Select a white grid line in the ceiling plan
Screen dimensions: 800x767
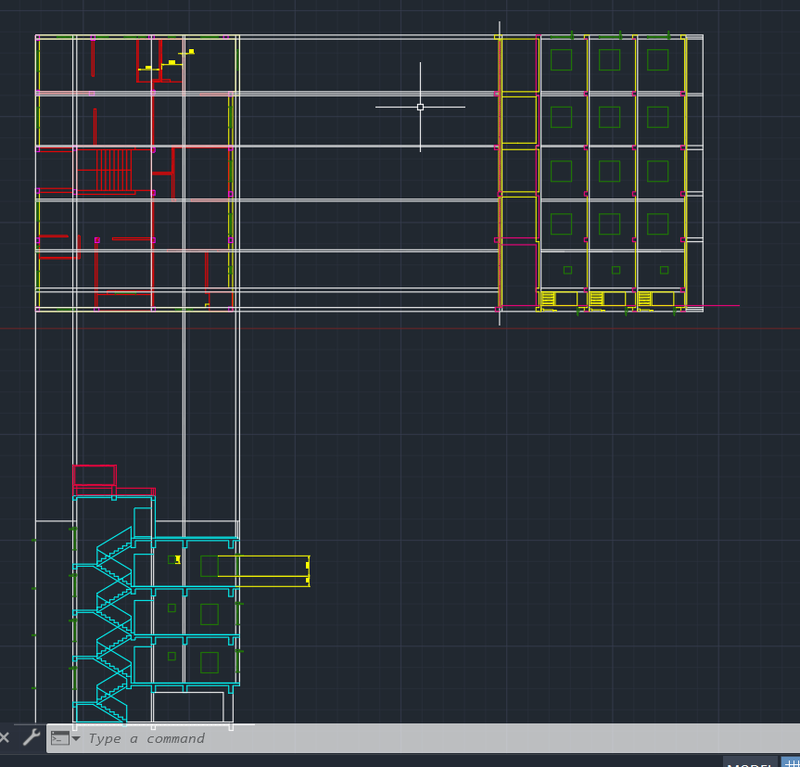pyautogui.click(x=350, y=92)
